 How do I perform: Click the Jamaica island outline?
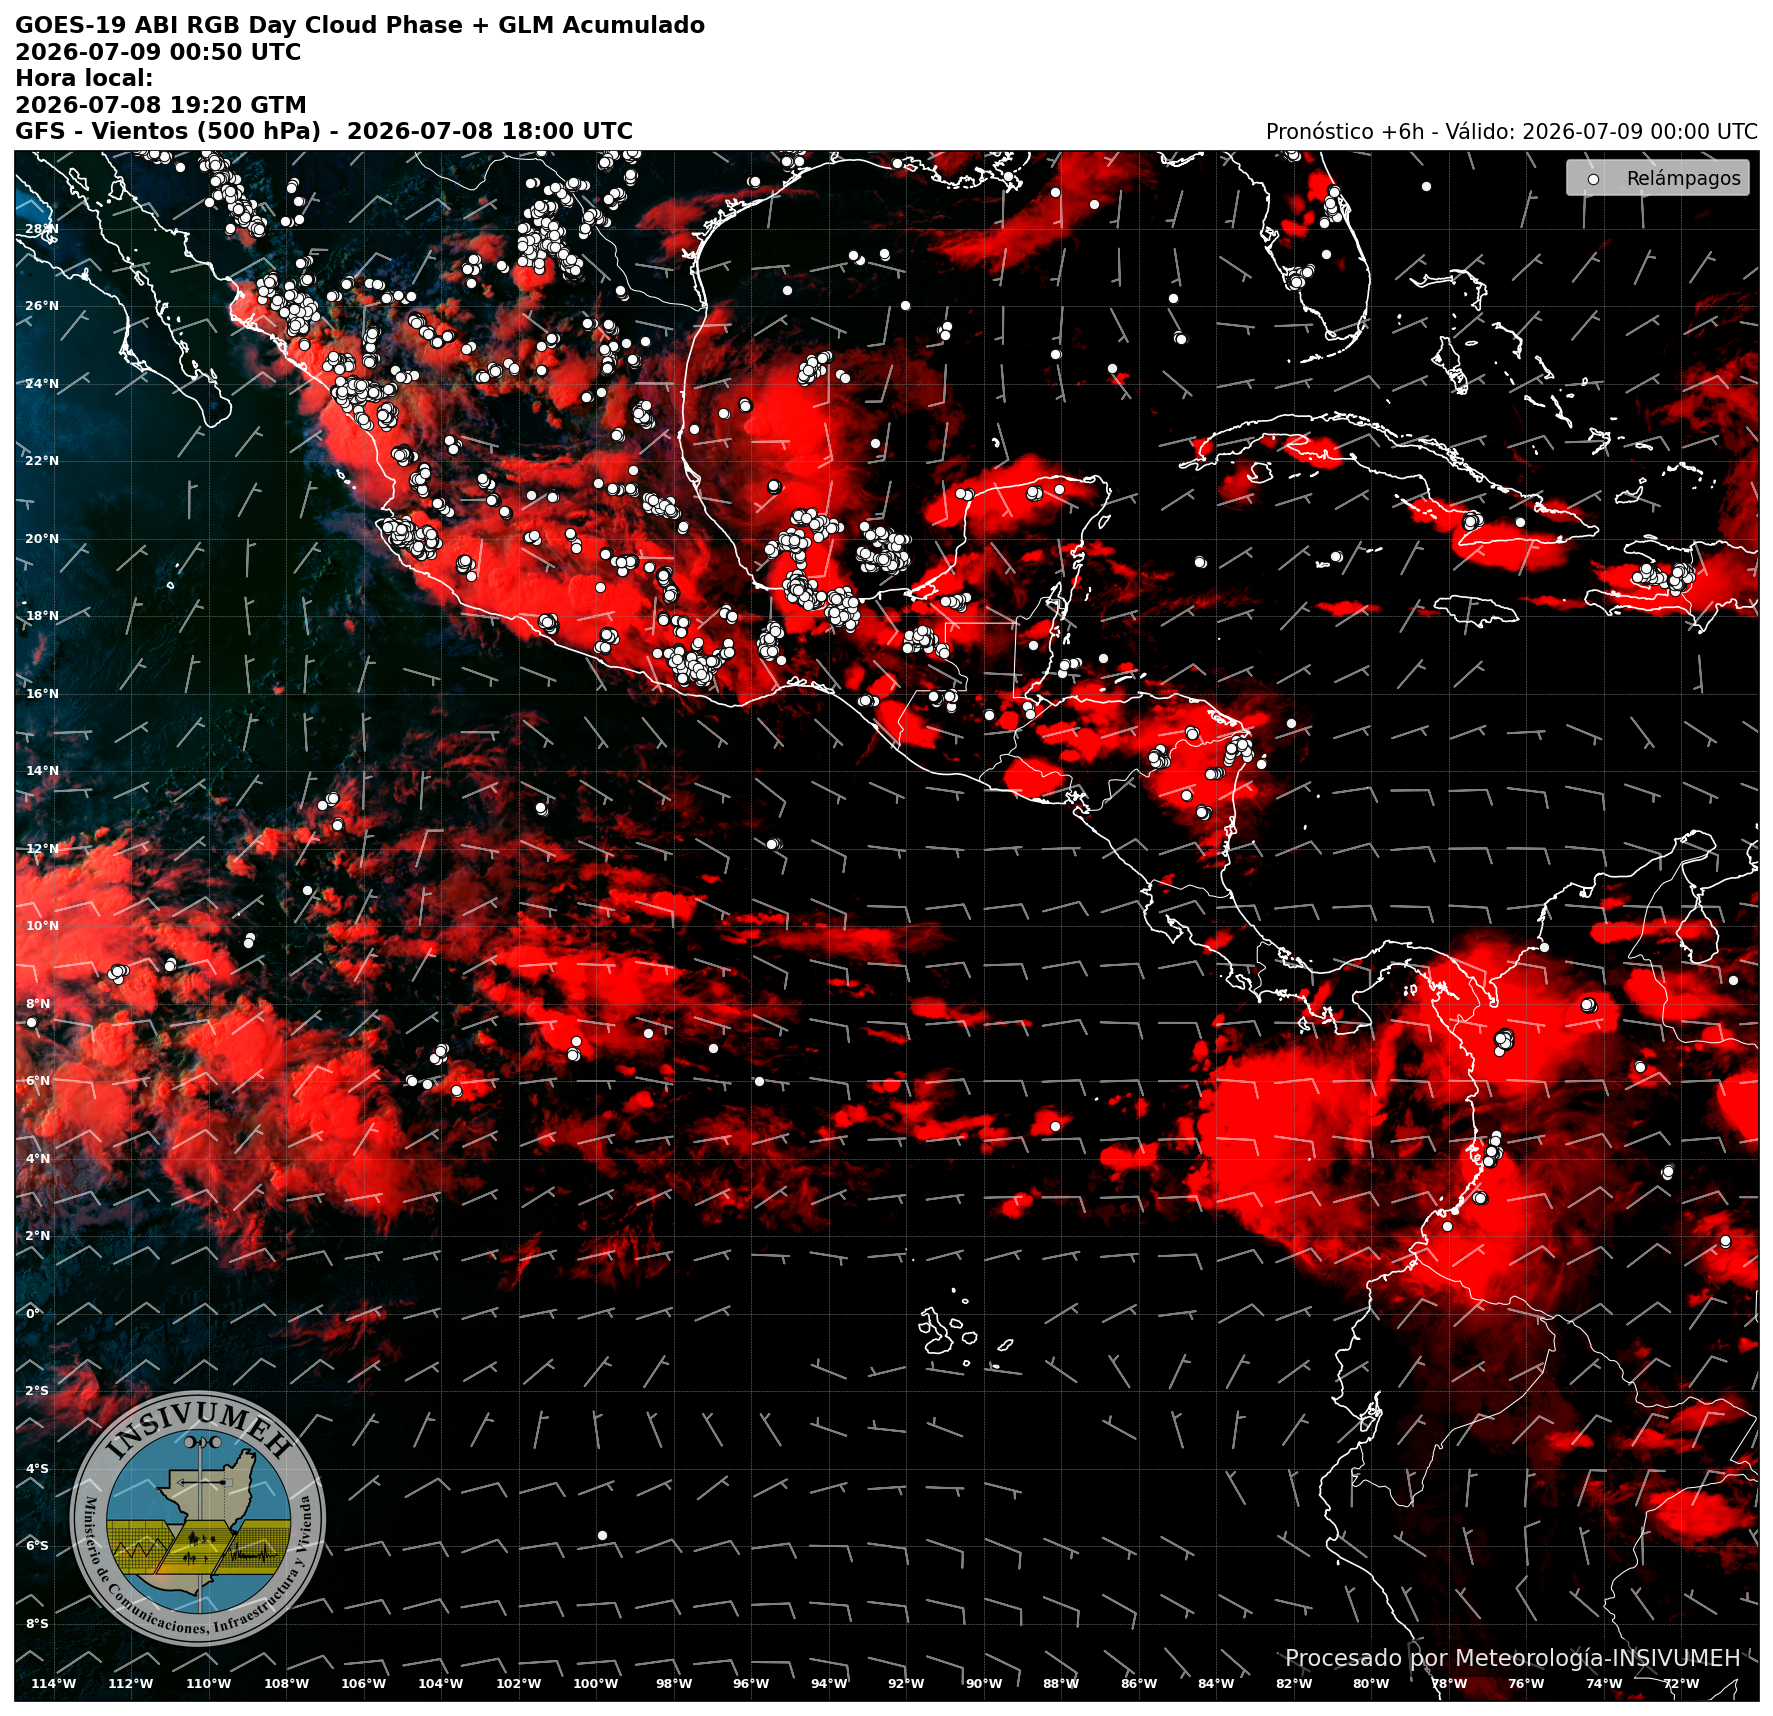tap(1476, 610)
